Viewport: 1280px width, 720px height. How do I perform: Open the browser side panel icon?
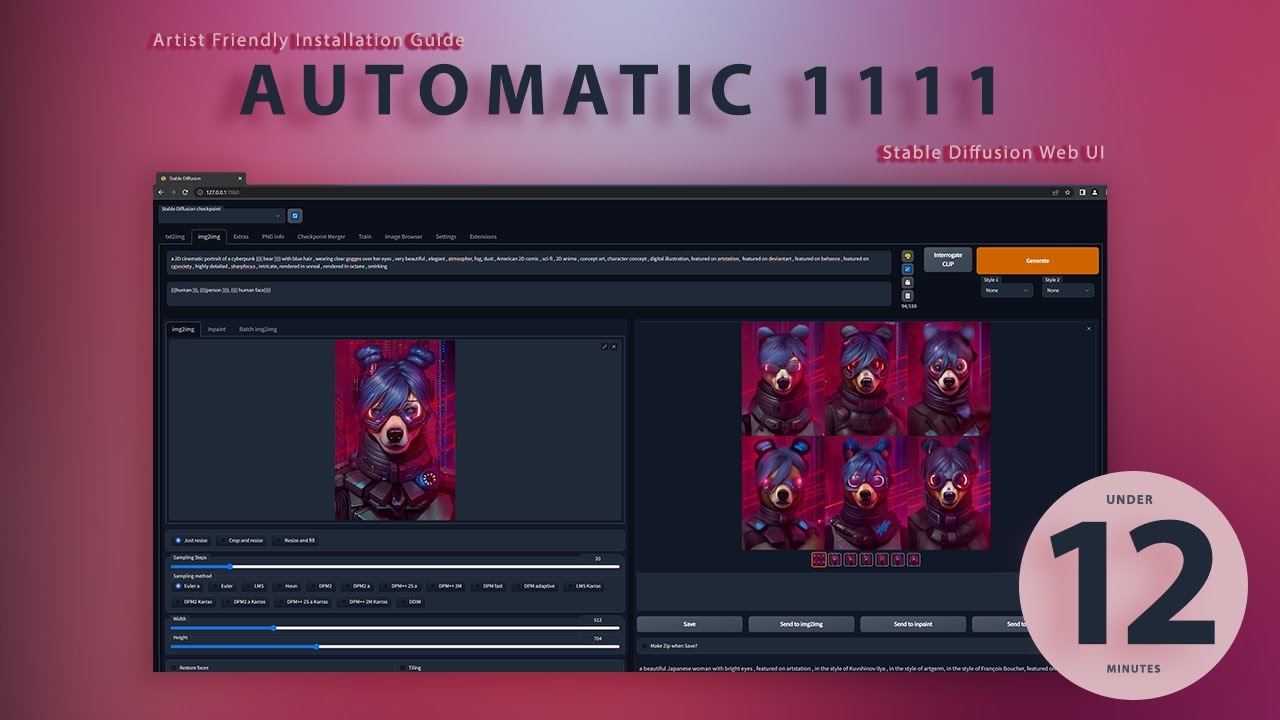point(1081,192)
